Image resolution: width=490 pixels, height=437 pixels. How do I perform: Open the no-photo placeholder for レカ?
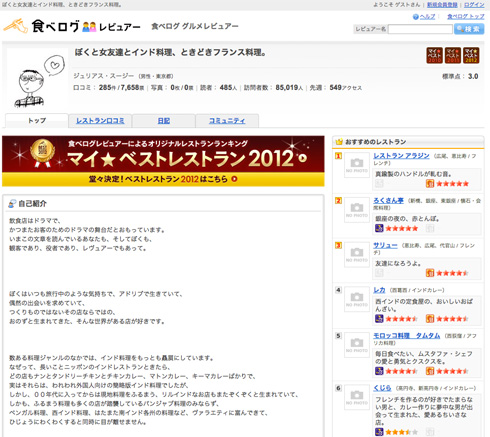tap(357, 299)
